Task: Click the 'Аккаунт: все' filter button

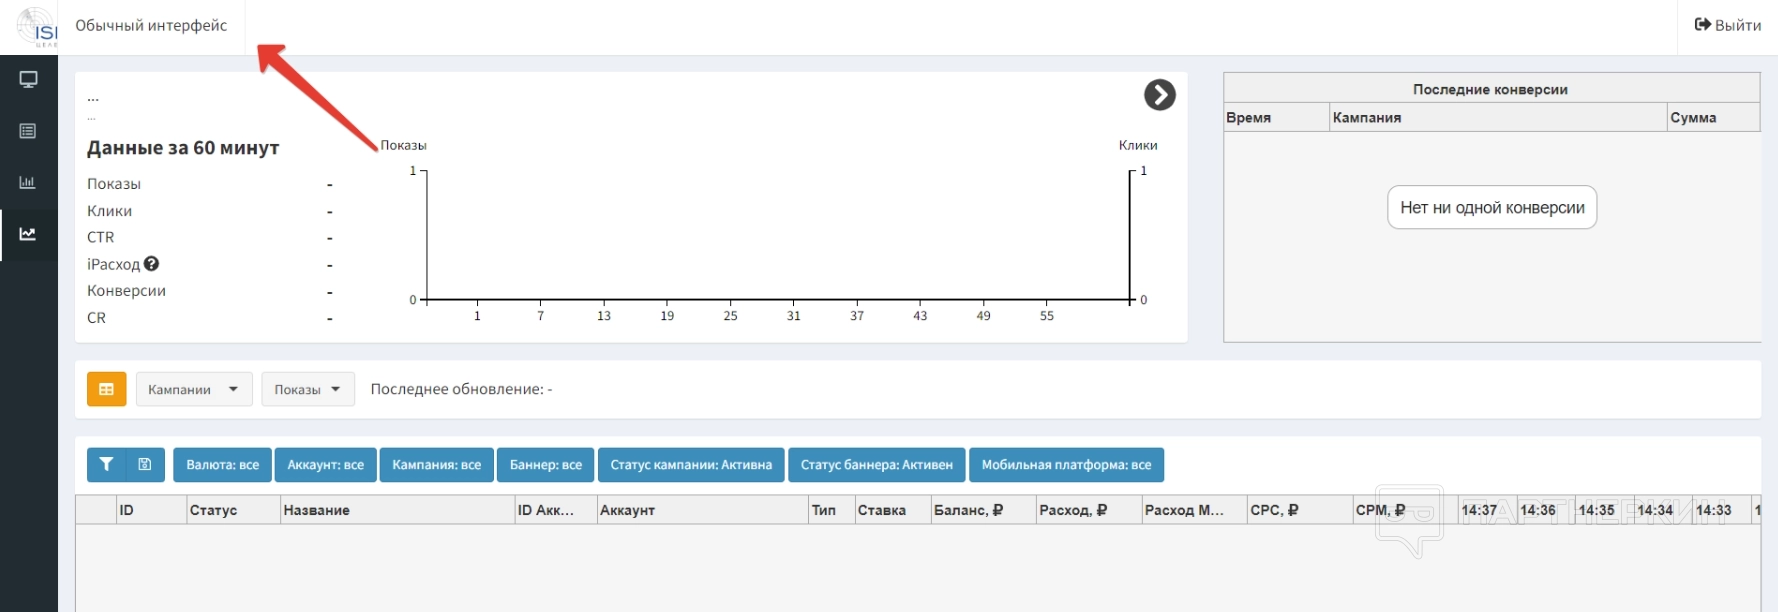Action: pos(325,465)
